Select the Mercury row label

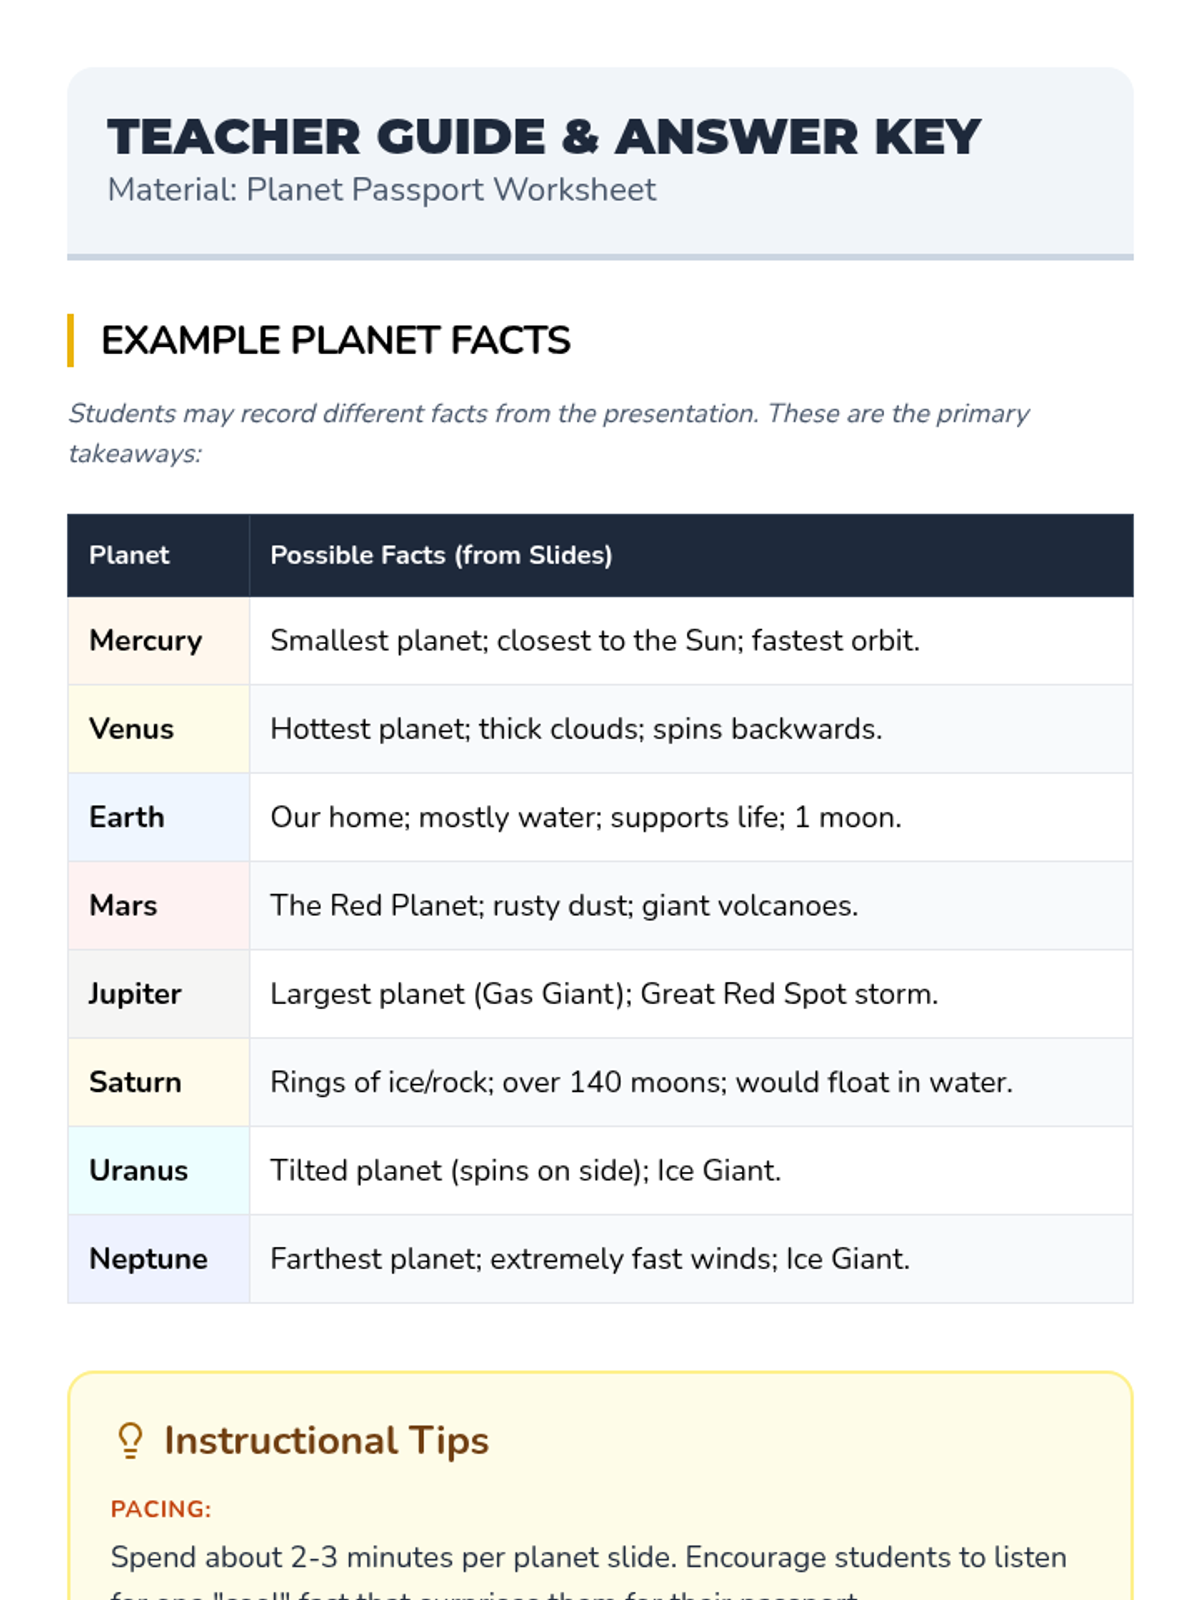click(146, 641)
